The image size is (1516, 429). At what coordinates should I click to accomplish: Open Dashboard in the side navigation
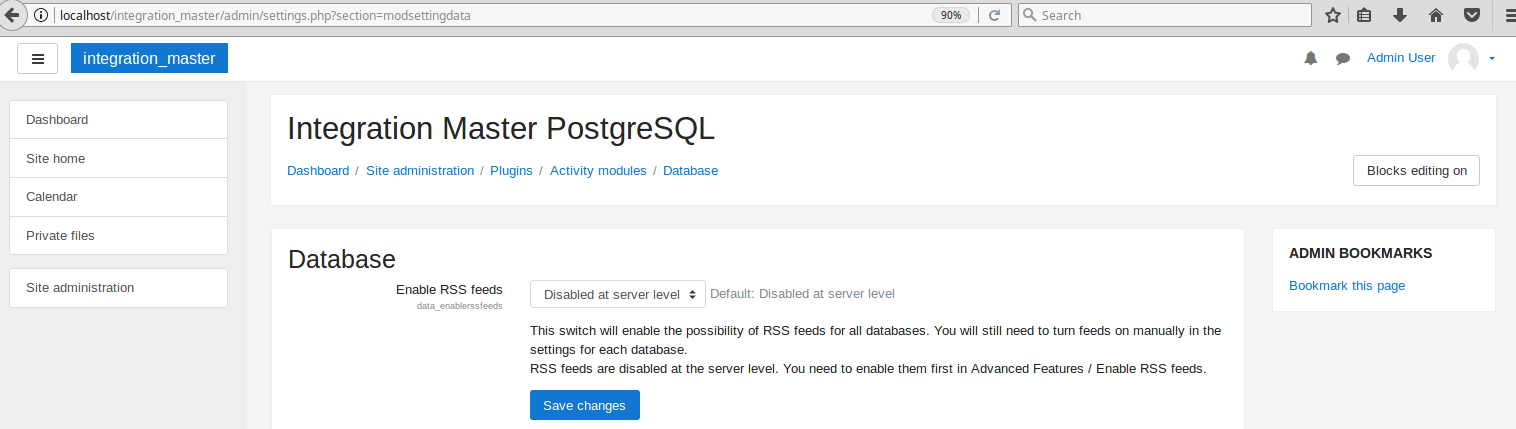[x=118, y=120]
